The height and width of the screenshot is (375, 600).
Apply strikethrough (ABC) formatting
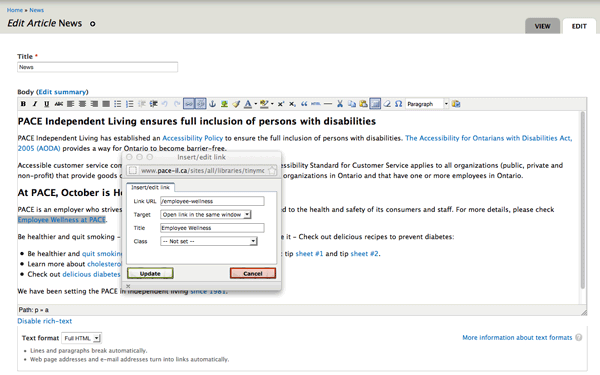point(59,104)
